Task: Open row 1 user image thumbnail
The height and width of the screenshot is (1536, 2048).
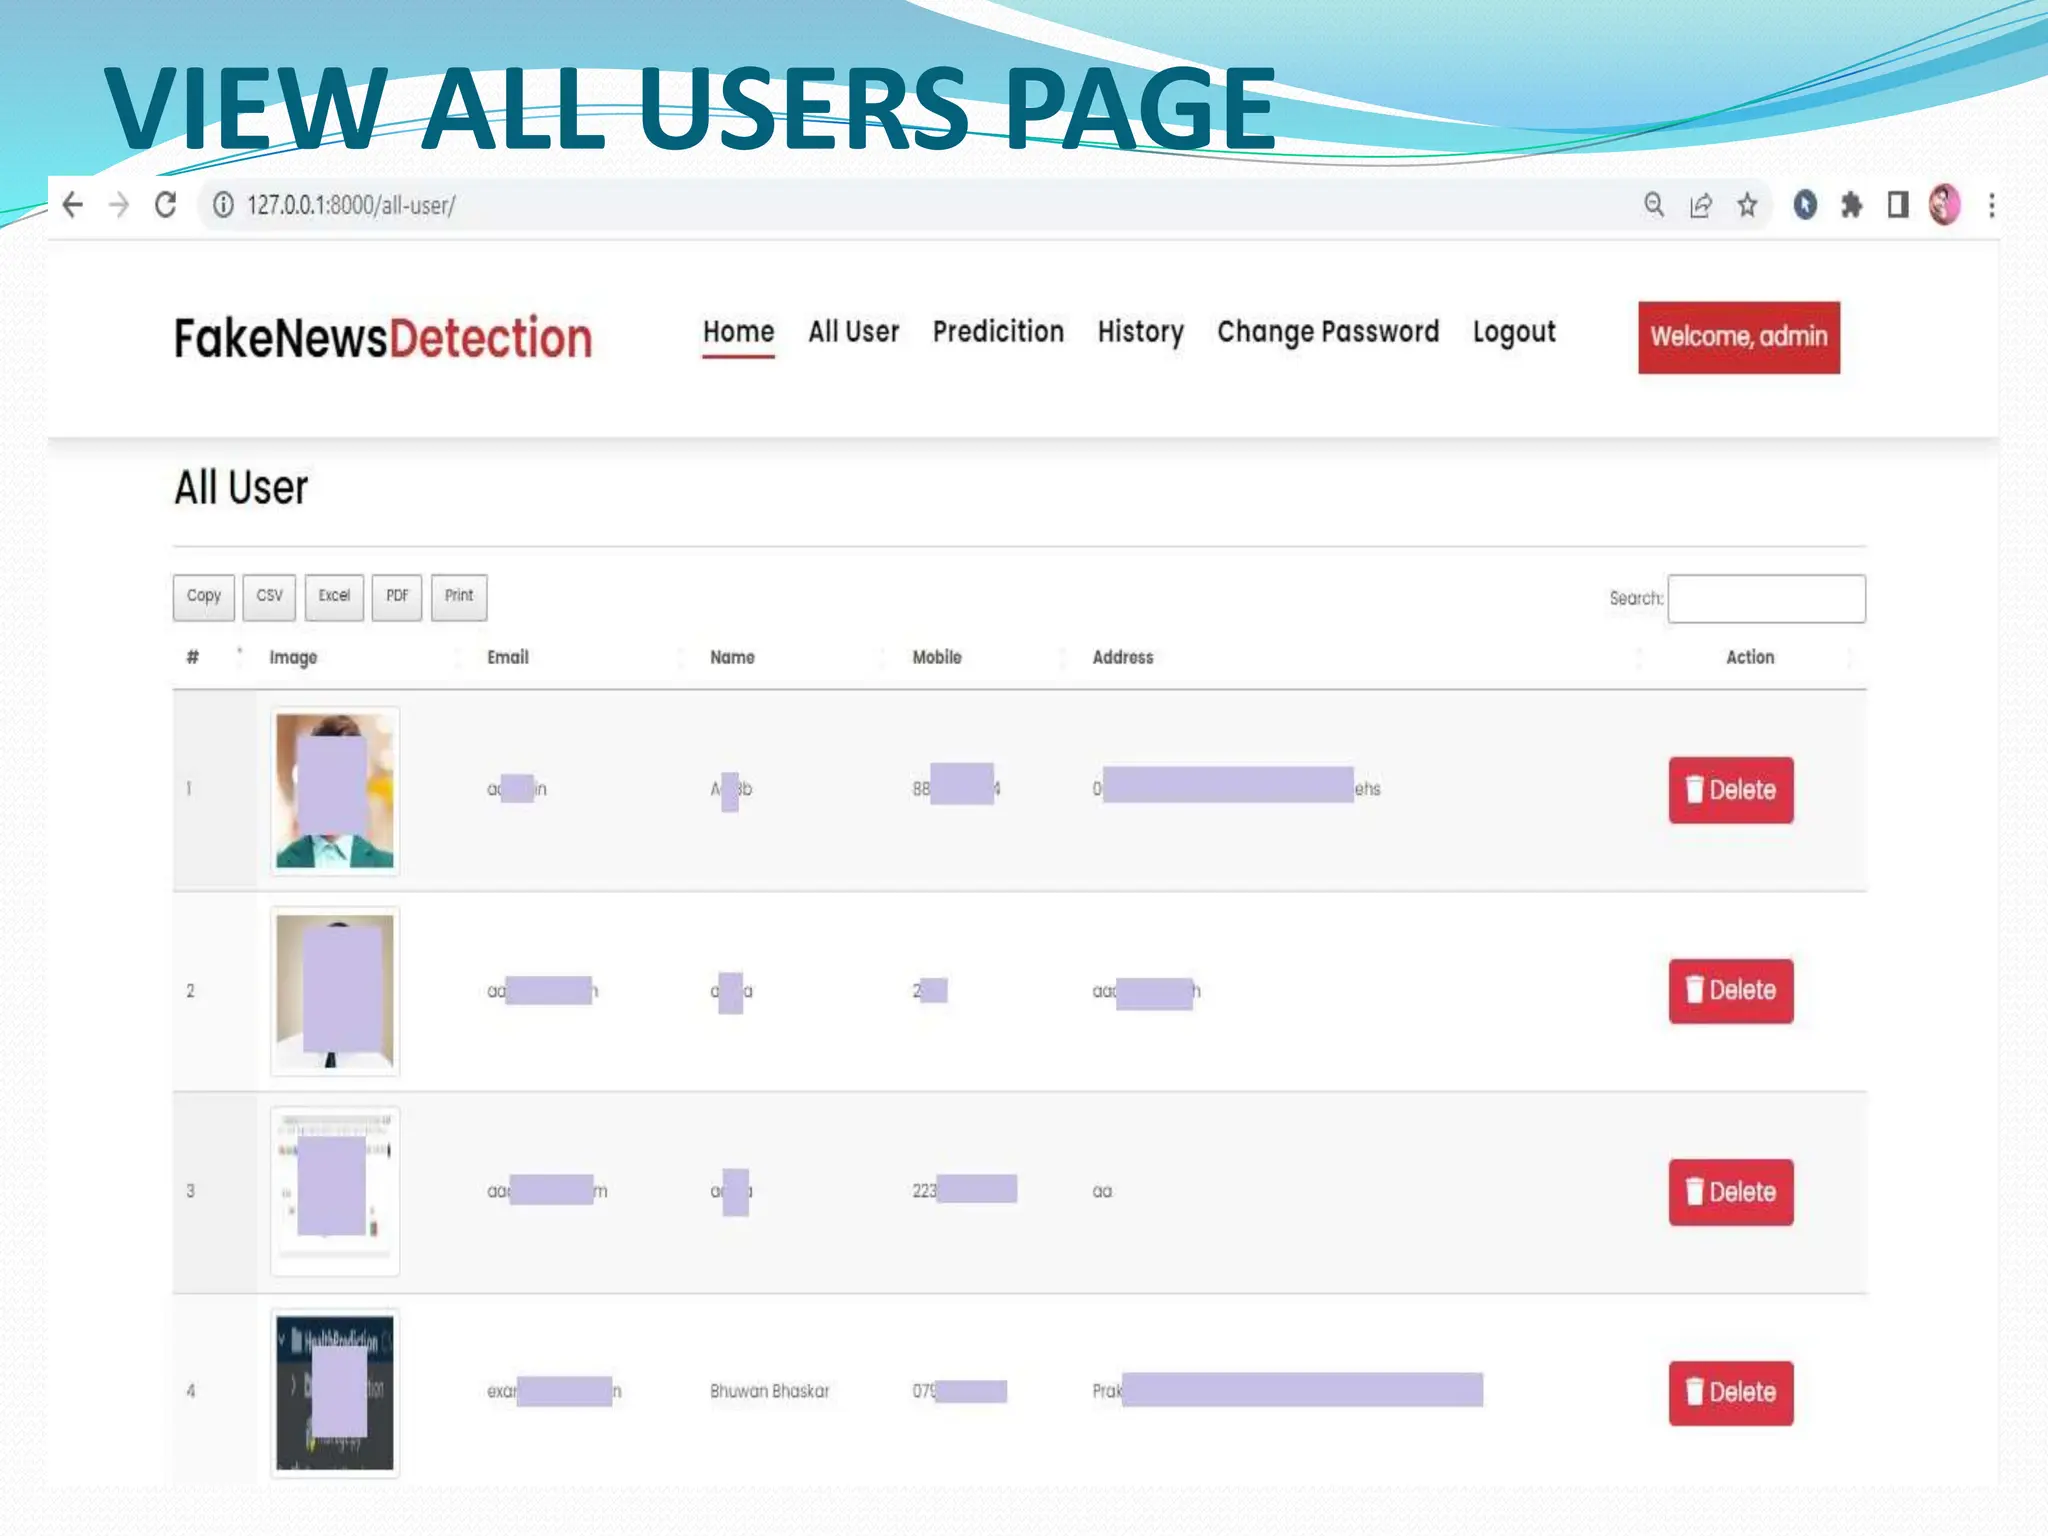Action: tap(335, 790)
